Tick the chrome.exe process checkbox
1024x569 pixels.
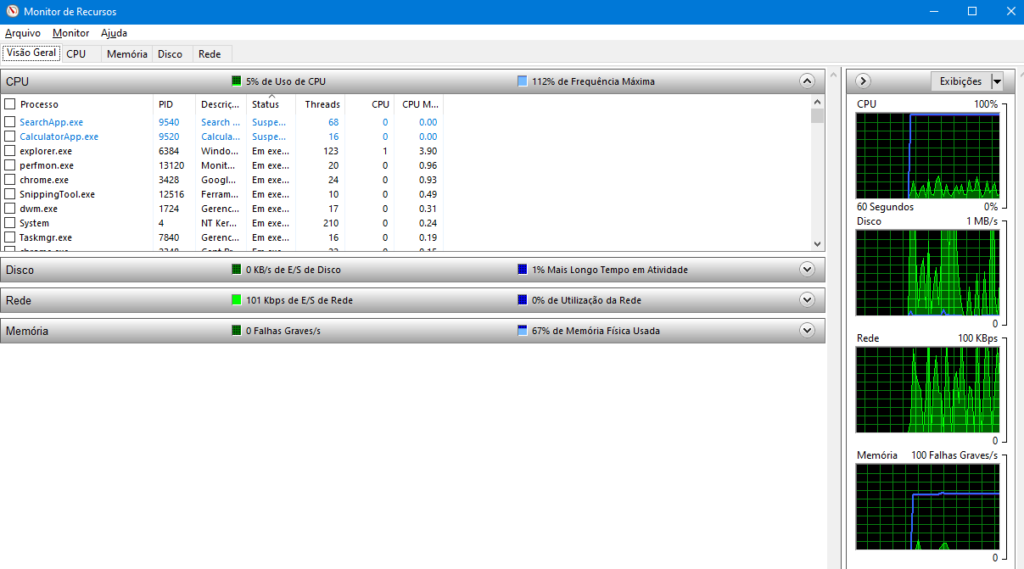[10, 180]
